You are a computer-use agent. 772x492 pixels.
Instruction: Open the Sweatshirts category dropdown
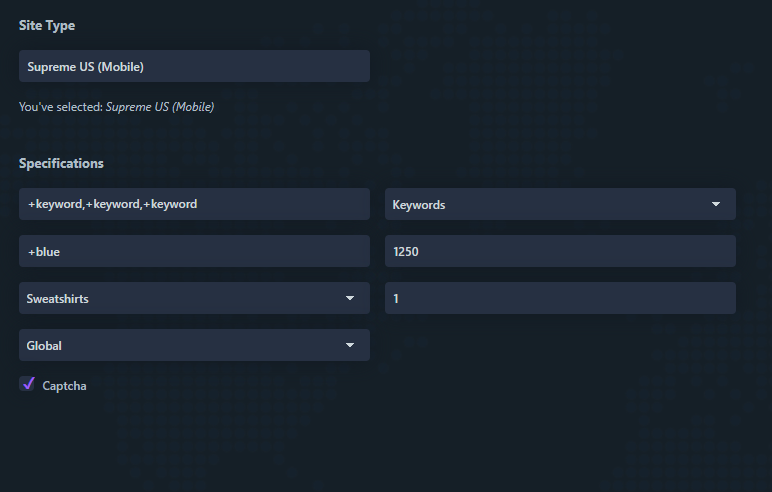[194, 298]
